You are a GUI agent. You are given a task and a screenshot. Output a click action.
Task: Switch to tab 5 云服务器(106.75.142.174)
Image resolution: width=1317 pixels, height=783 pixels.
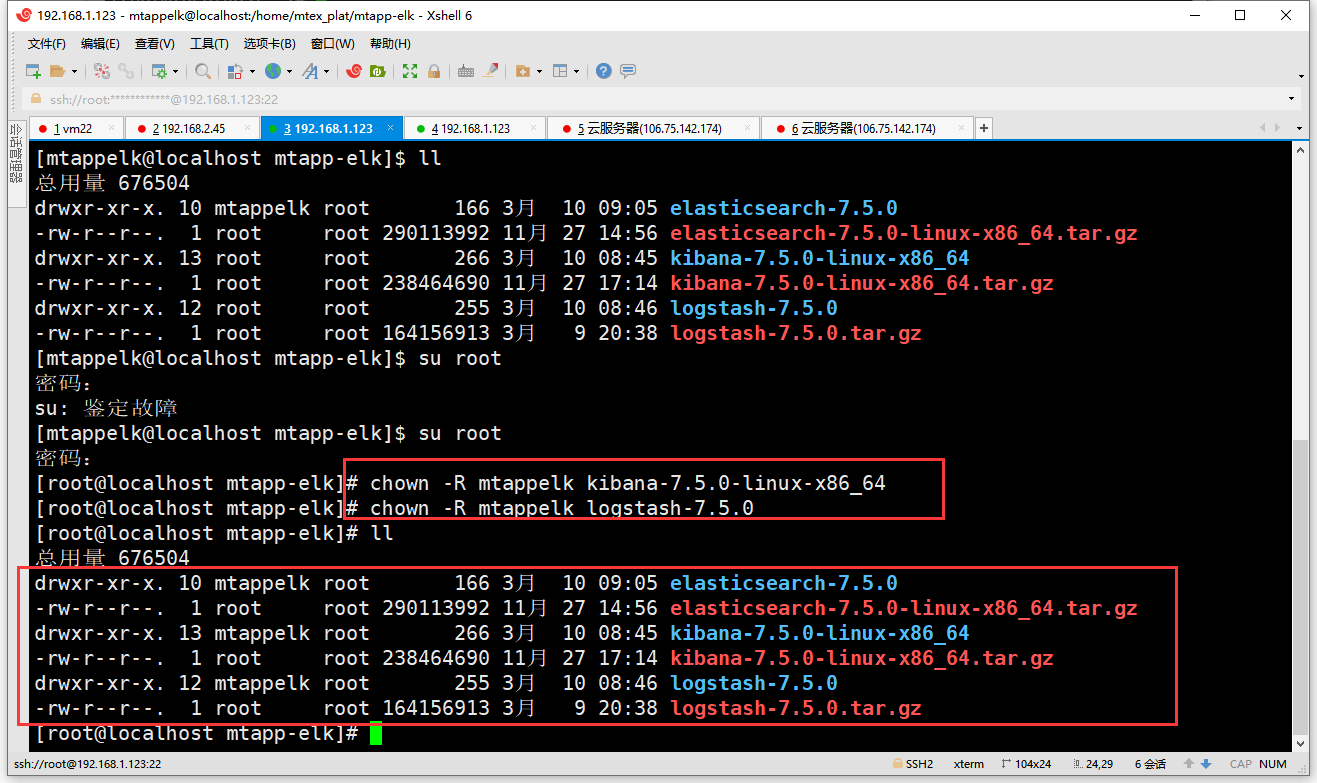(654, 128)
